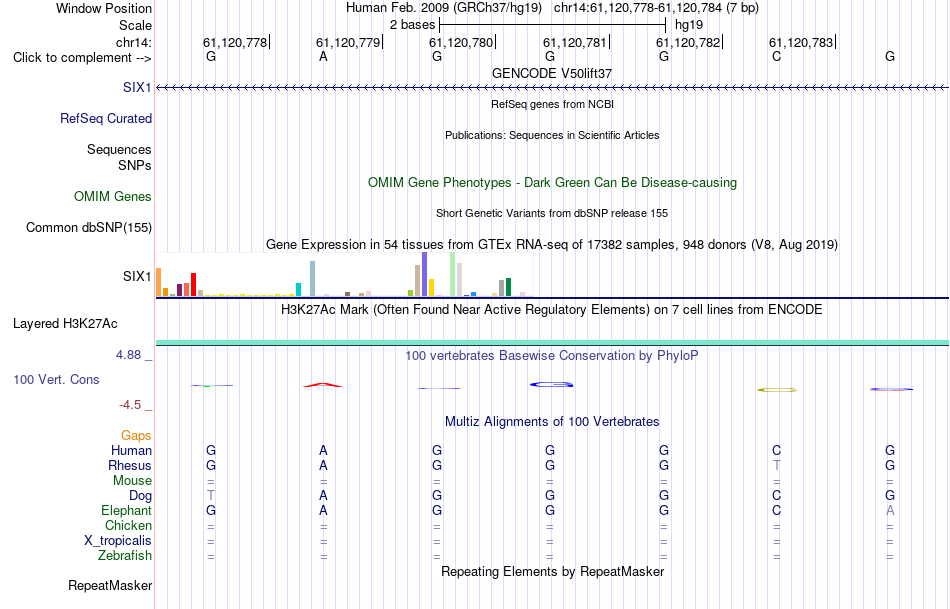Click the orange Gaps label
Image resolution: width=950 pixels, height=609 pixels.
(136, 436)
